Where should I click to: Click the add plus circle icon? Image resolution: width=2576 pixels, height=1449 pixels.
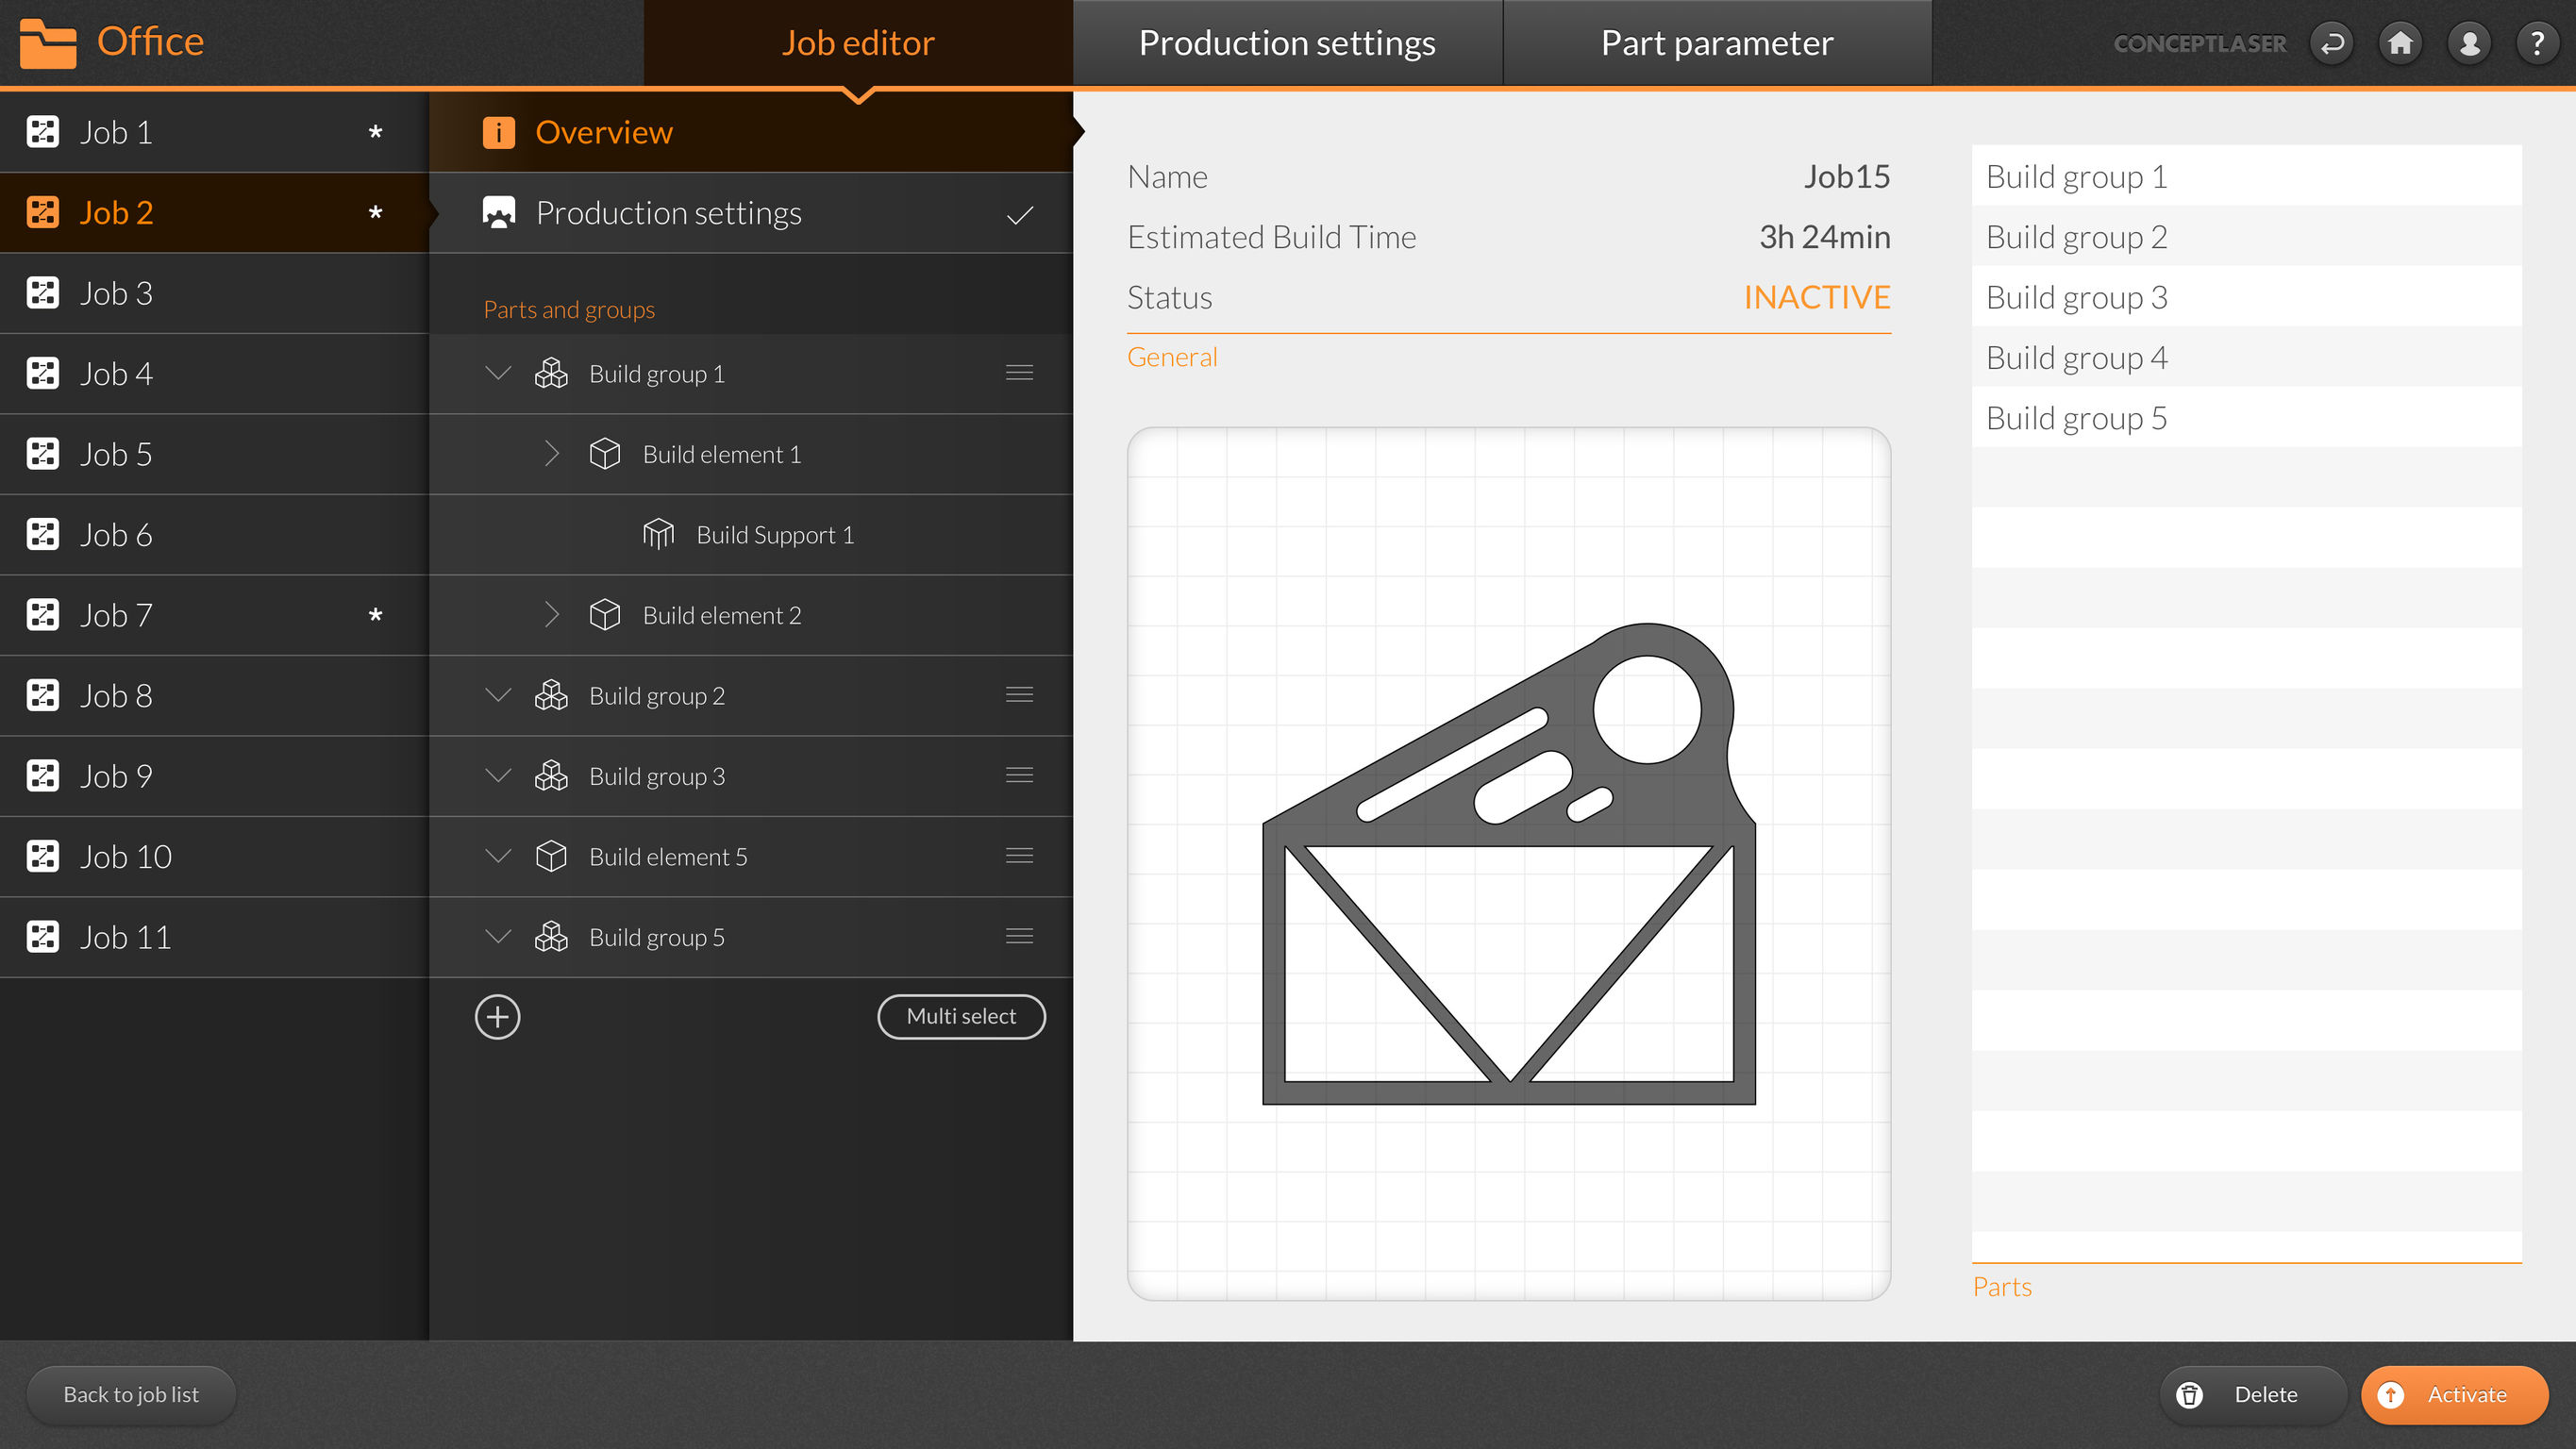click(x=497, y=1017)
